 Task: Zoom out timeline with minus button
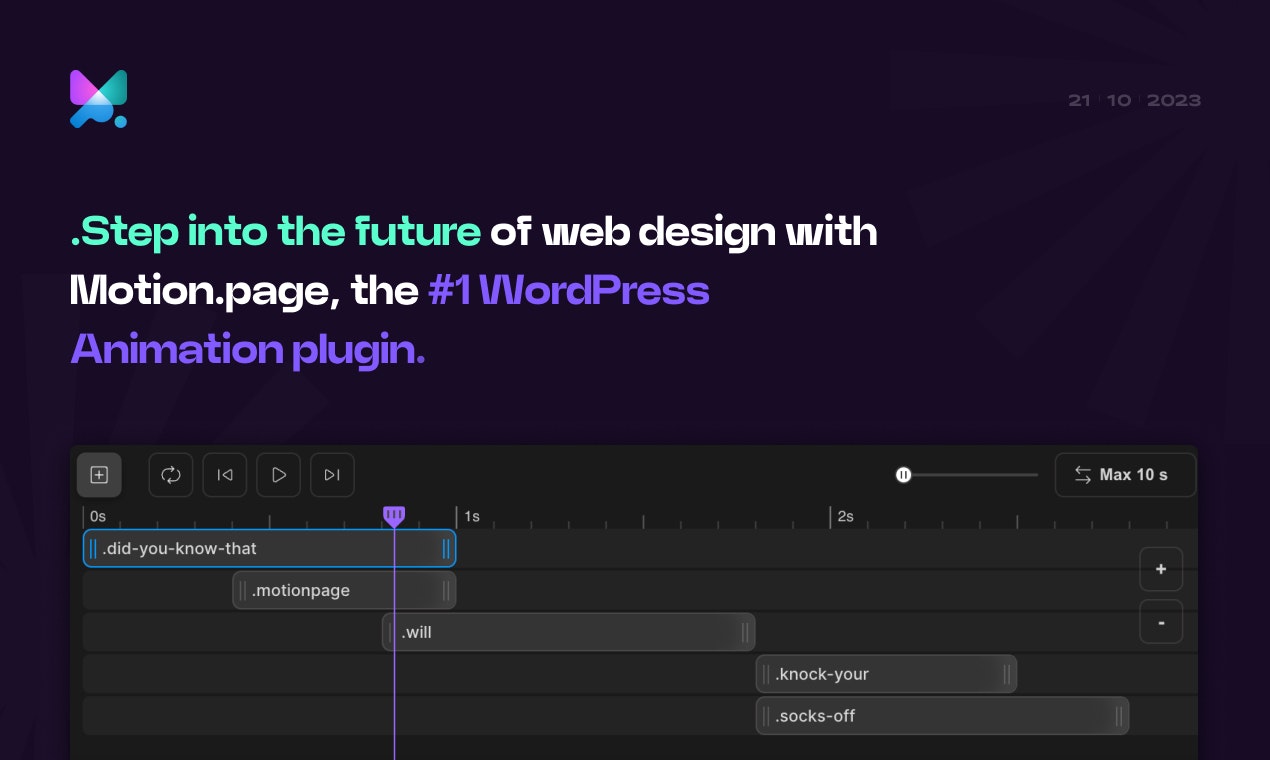(1161, 622)
